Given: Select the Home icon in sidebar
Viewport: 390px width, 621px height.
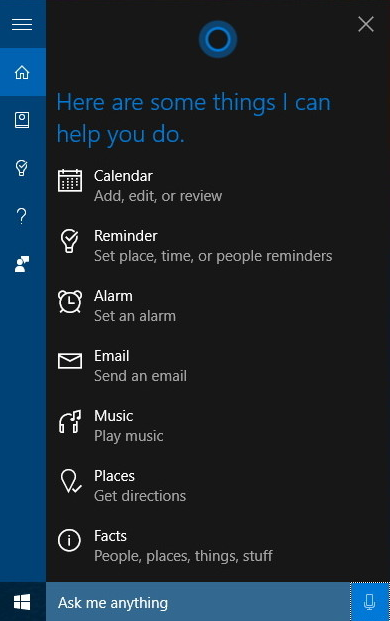Looking at the screenshot, I should point(22,72).
